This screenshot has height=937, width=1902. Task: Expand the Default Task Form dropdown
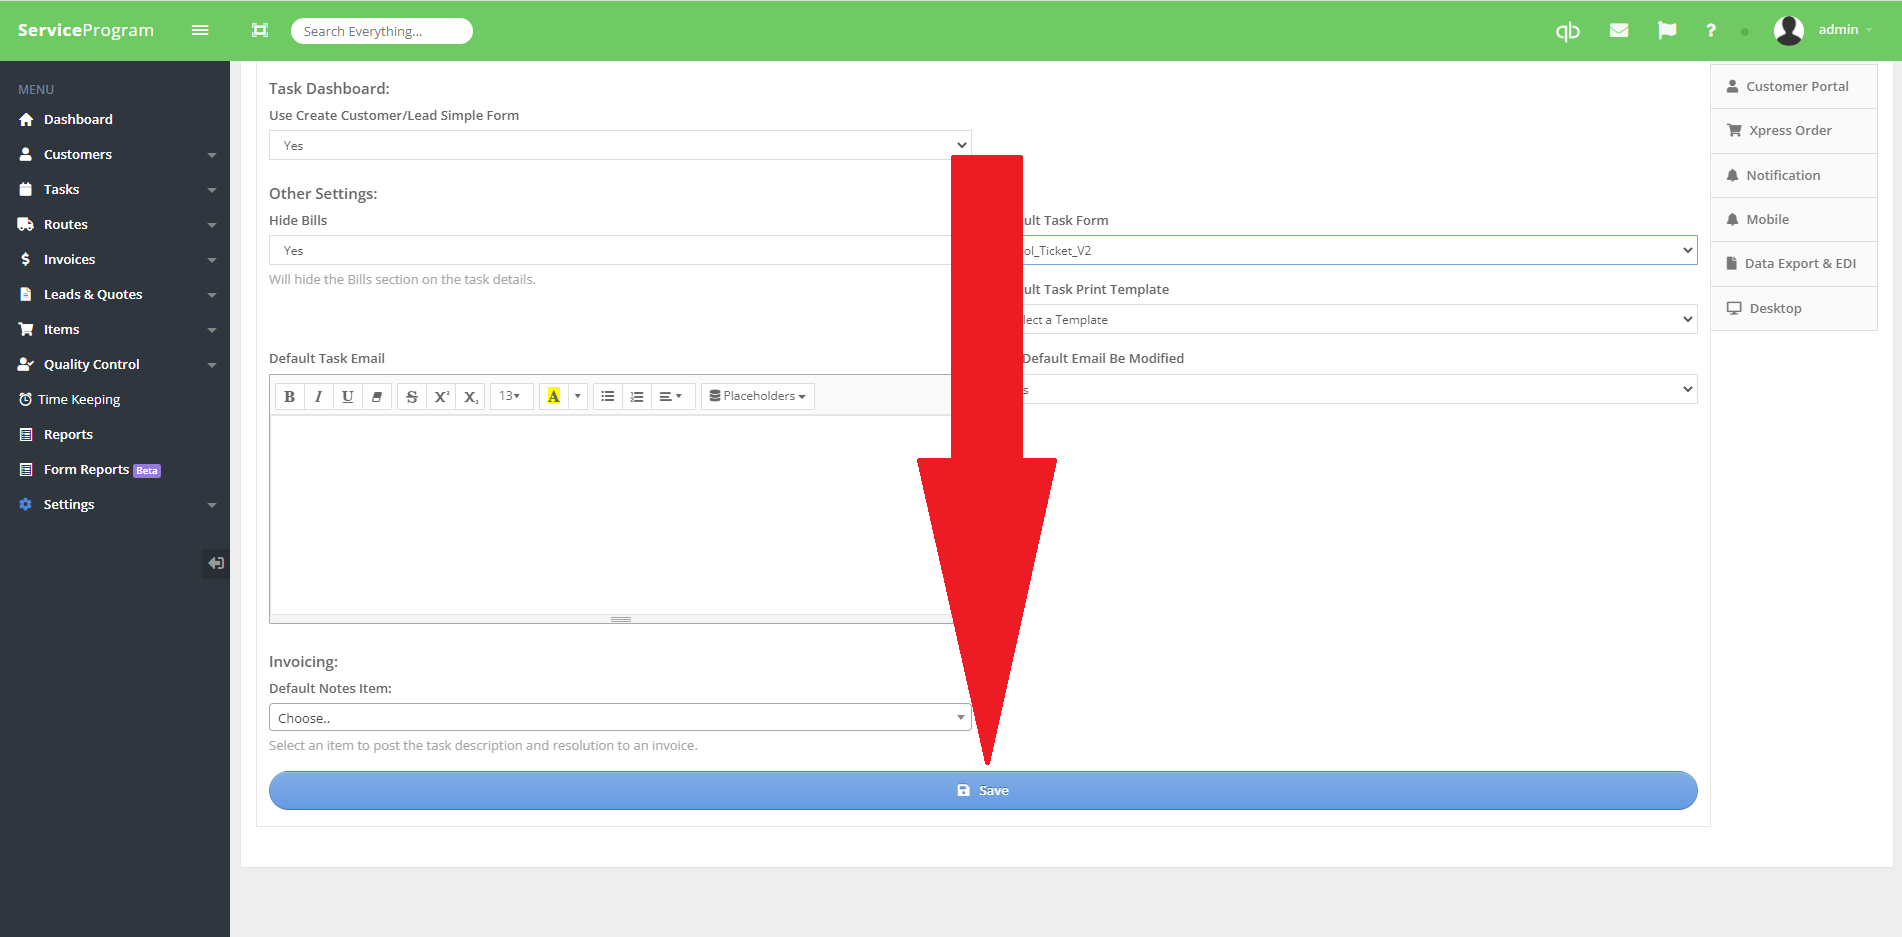click(x=1359, y=250)
